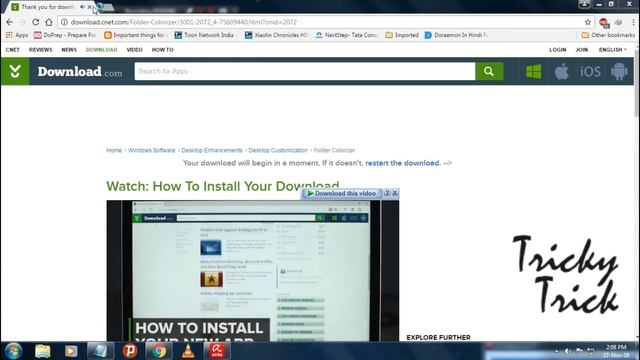Open File Explorer from taskbar
Image resolution: width=640 pixels, height=360 pixels.
[x=42, y=351]
